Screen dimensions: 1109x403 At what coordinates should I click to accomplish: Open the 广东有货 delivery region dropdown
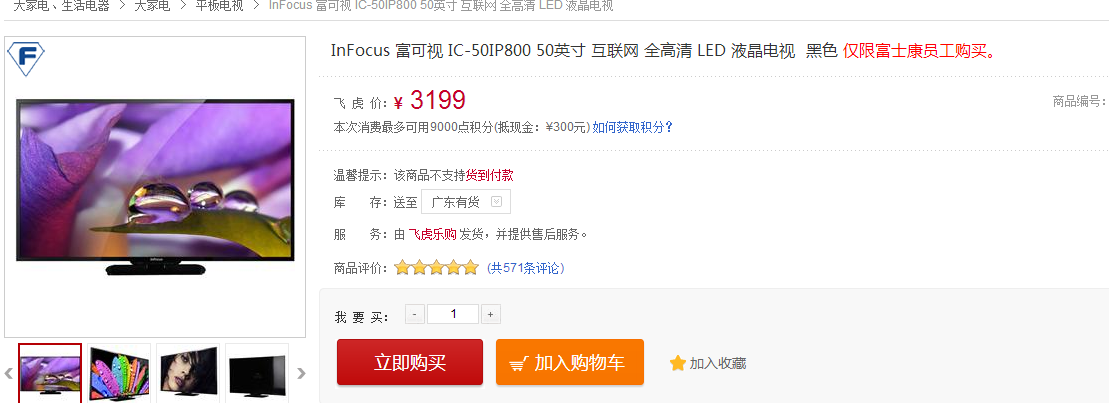click(466, 202)
